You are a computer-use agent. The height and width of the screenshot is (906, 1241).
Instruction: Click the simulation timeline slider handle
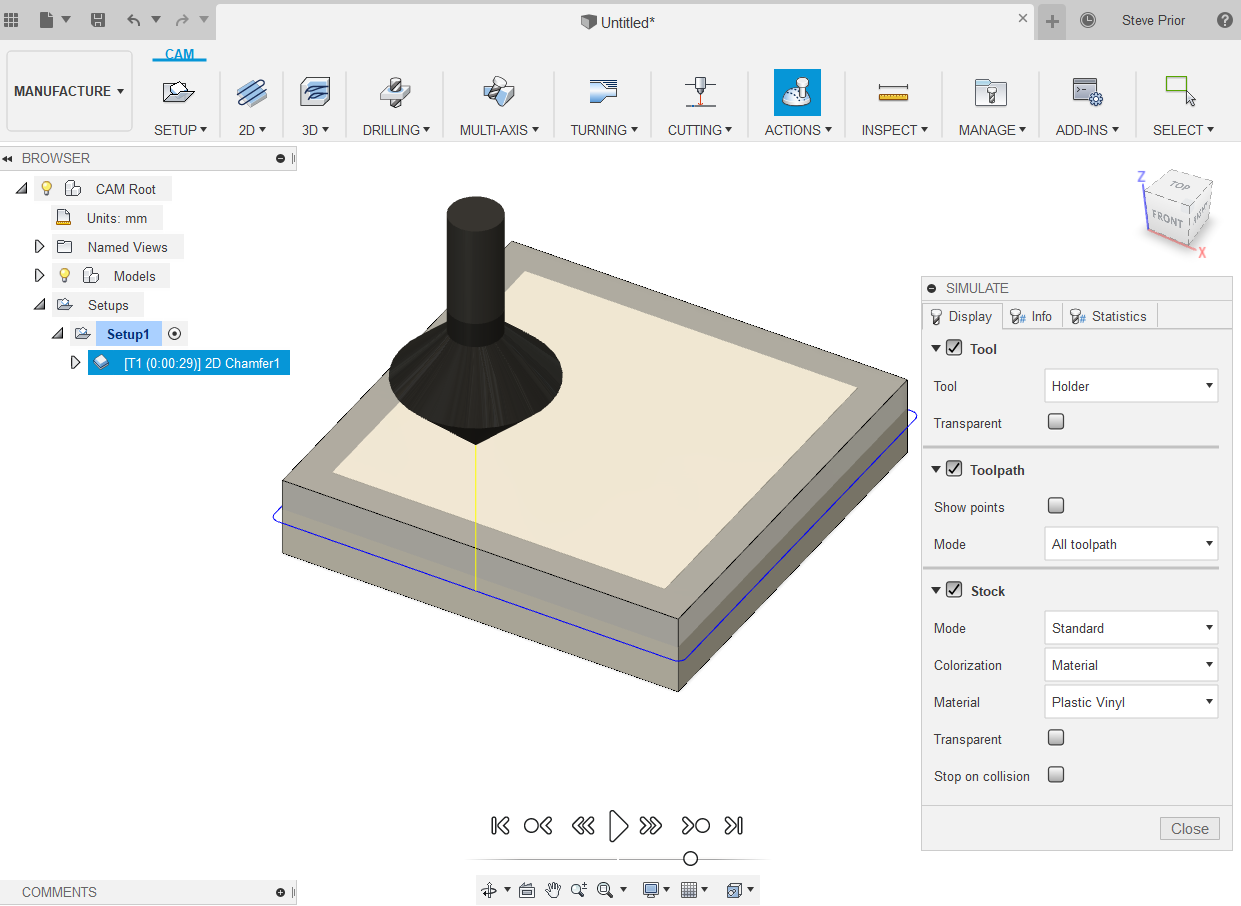point(690,857)
